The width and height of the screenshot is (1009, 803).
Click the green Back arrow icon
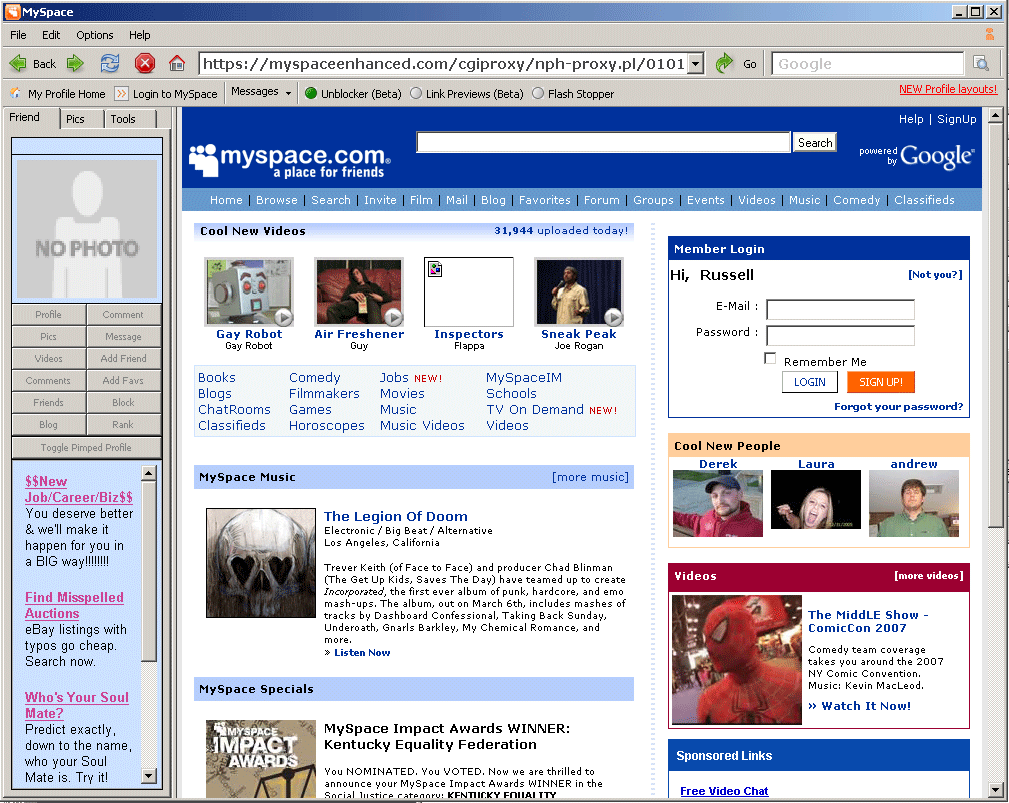[x=18, y=64]
